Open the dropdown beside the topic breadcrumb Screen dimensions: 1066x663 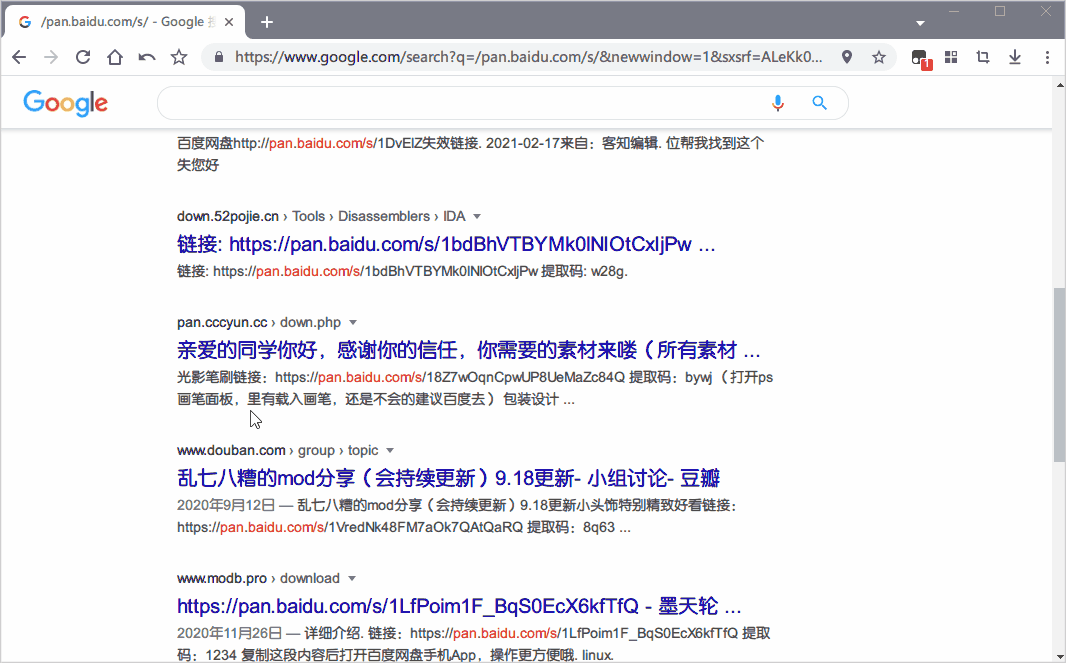click(x=390, y=450)
